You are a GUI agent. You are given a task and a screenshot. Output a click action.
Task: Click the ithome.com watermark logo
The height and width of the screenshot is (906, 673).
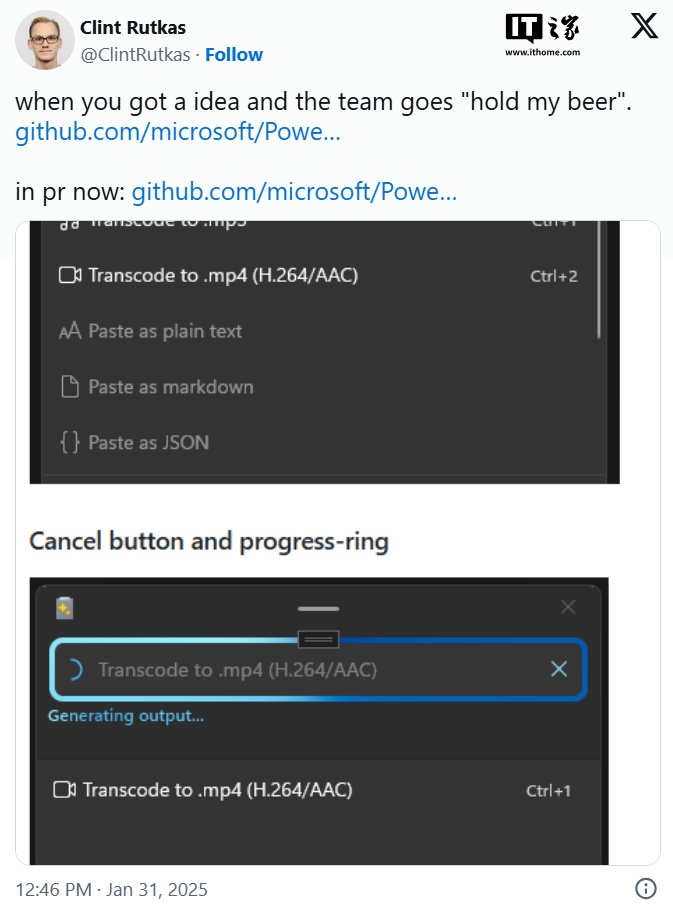pos(542,34)
